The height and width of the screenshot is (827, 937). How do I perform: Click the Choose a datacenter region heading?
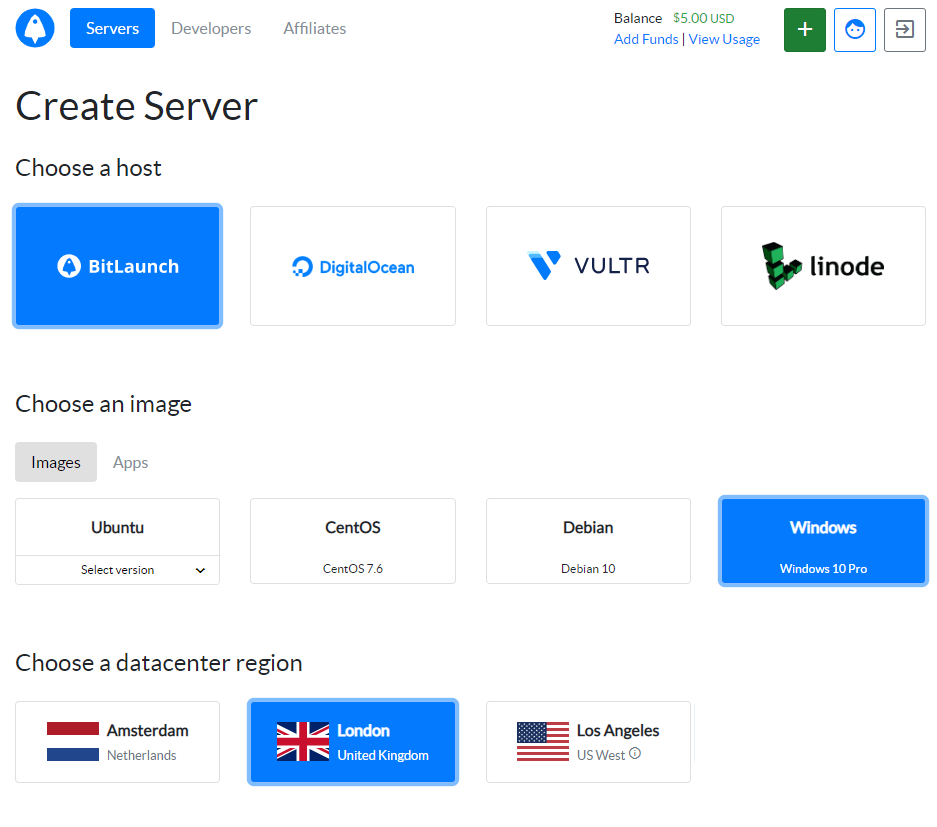(x=159, y=663)
